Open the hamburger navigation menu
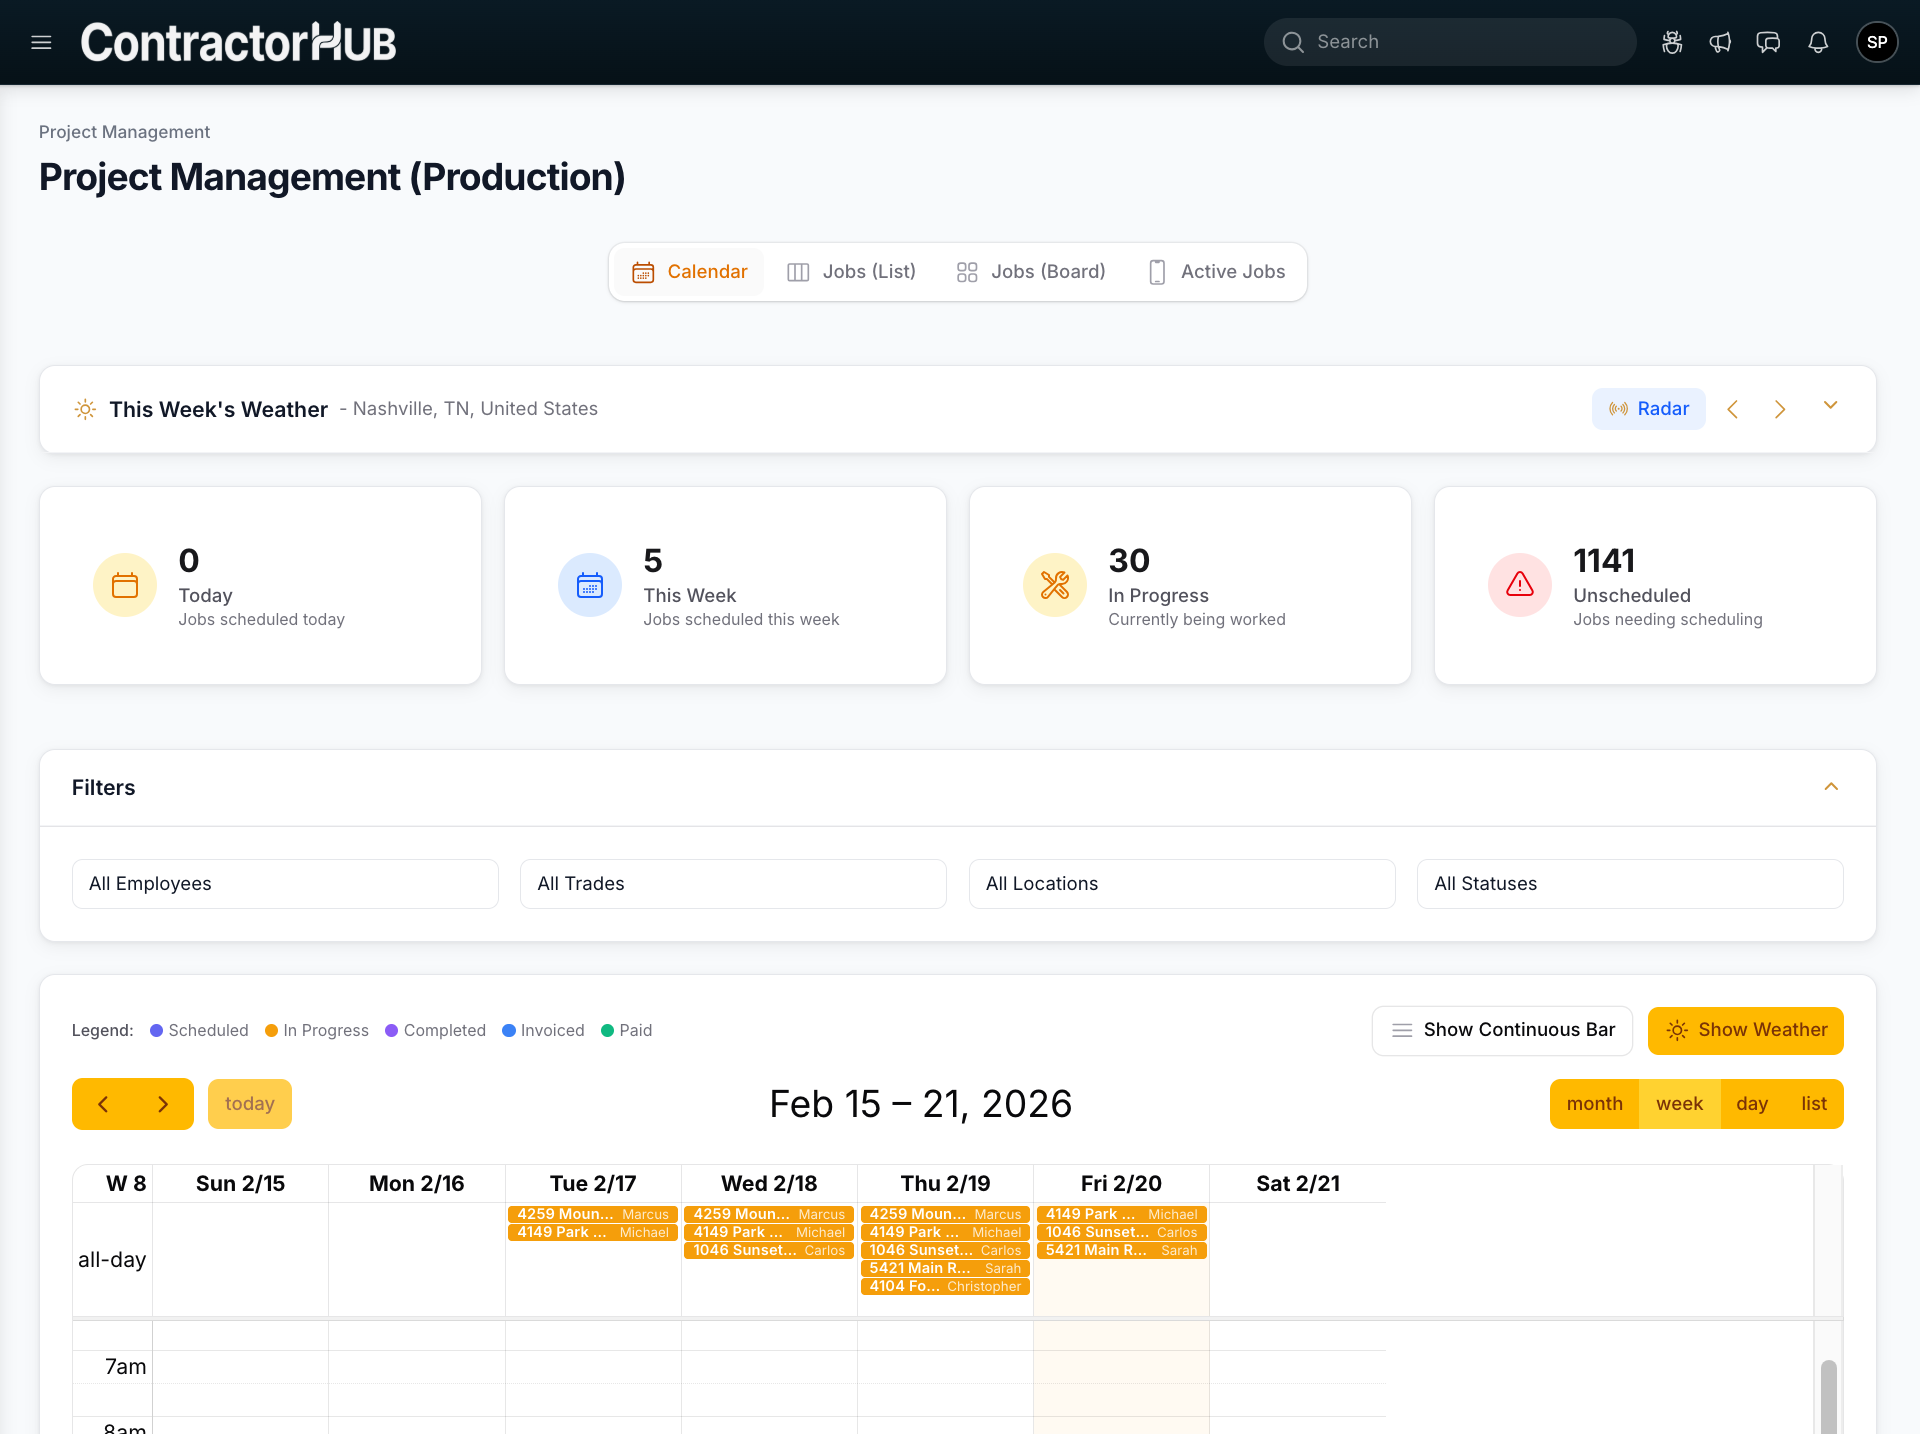The width and height of the screenshot is (1920, 1434). coord(40,42)
